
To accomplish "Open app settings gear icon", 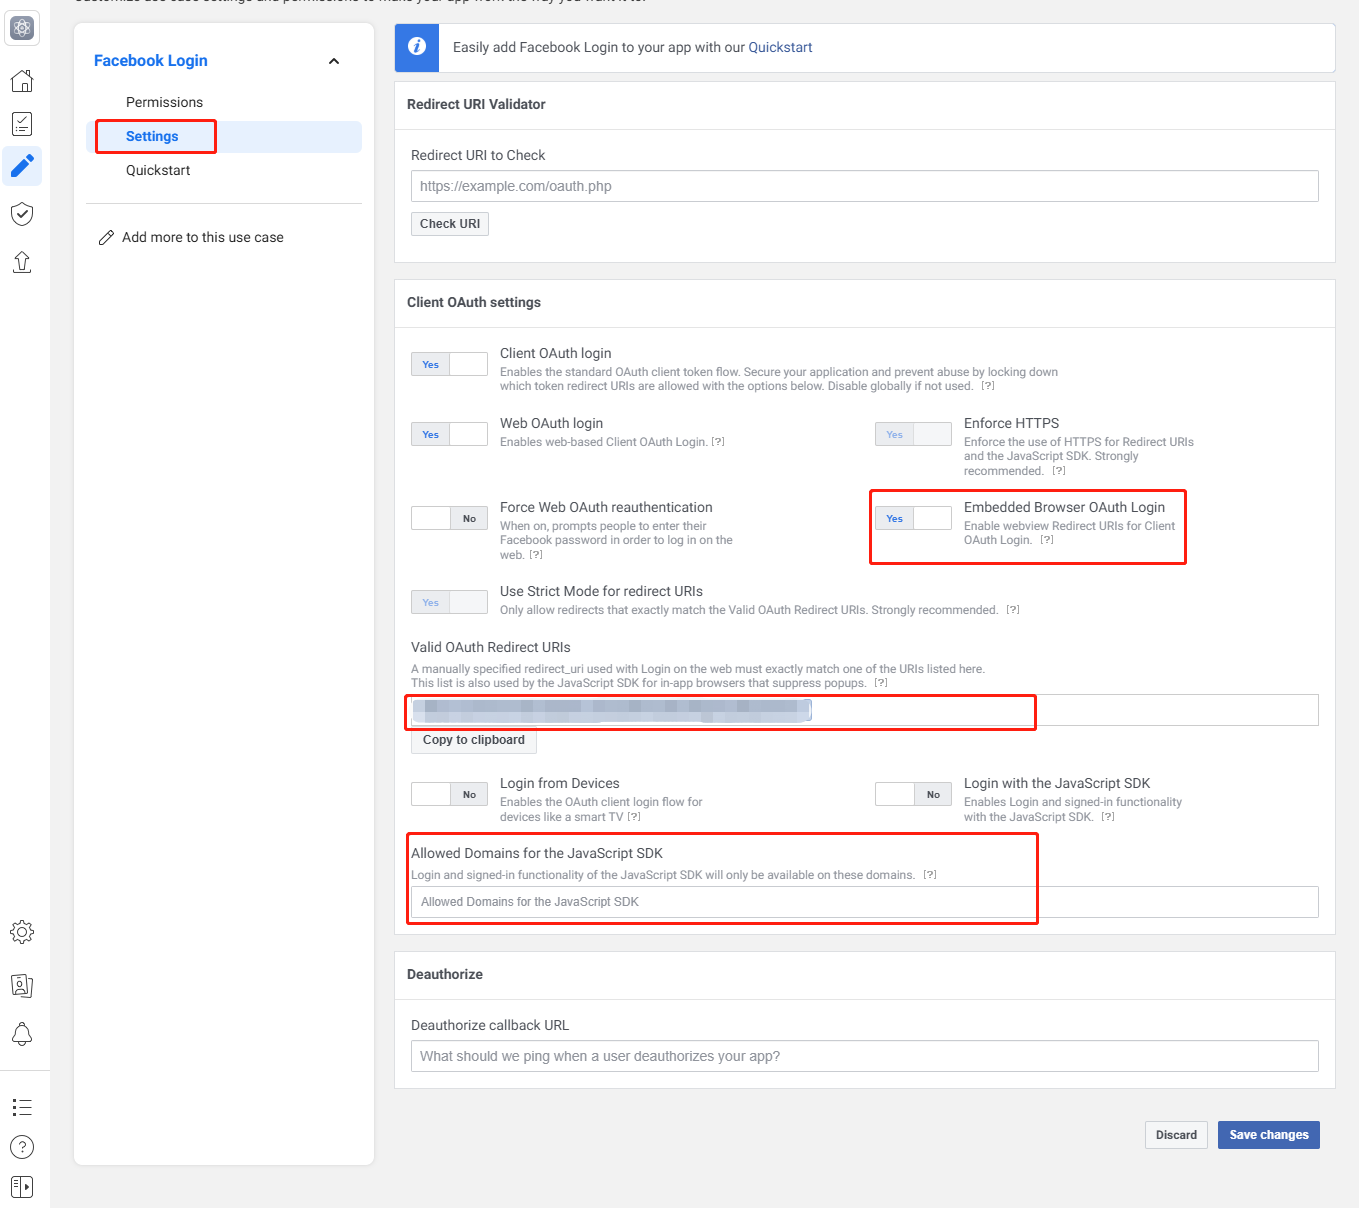I will point(22,932).
